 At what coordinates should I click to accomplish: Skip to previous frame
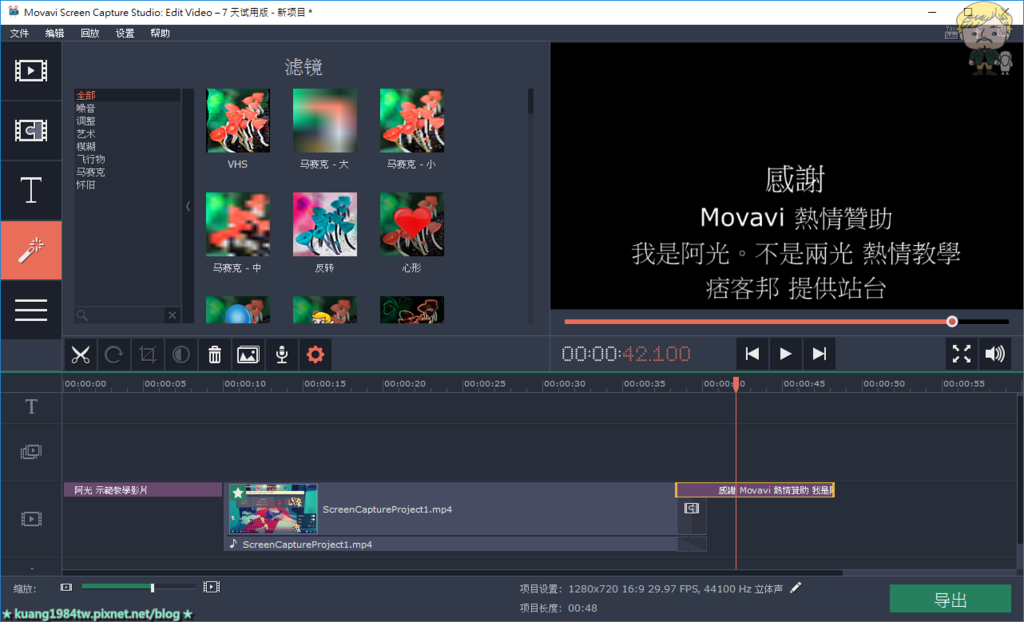point(752,354)
